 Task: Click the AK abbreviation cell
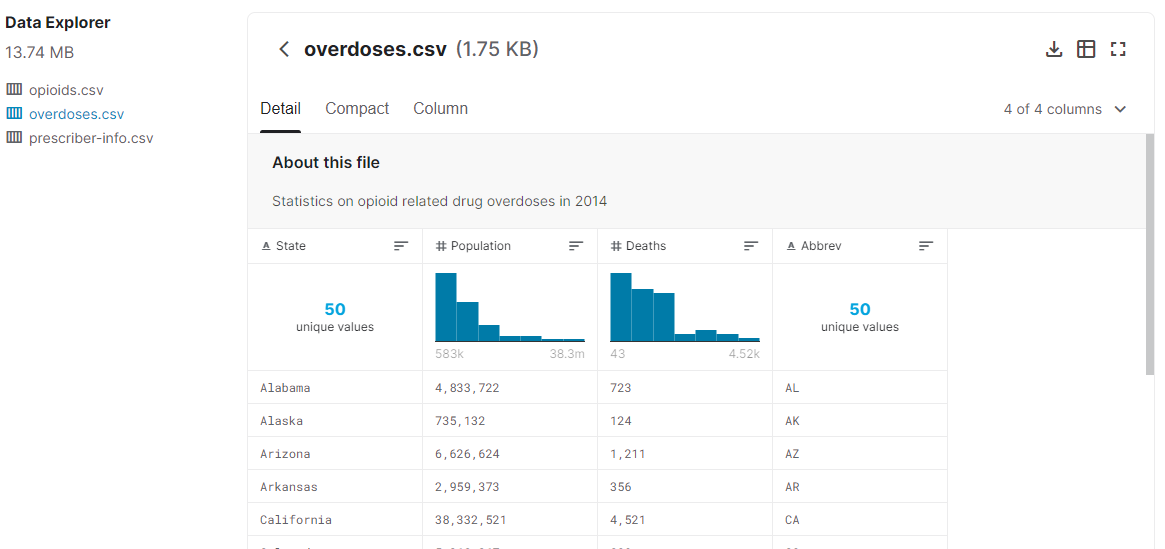[860, 420]
